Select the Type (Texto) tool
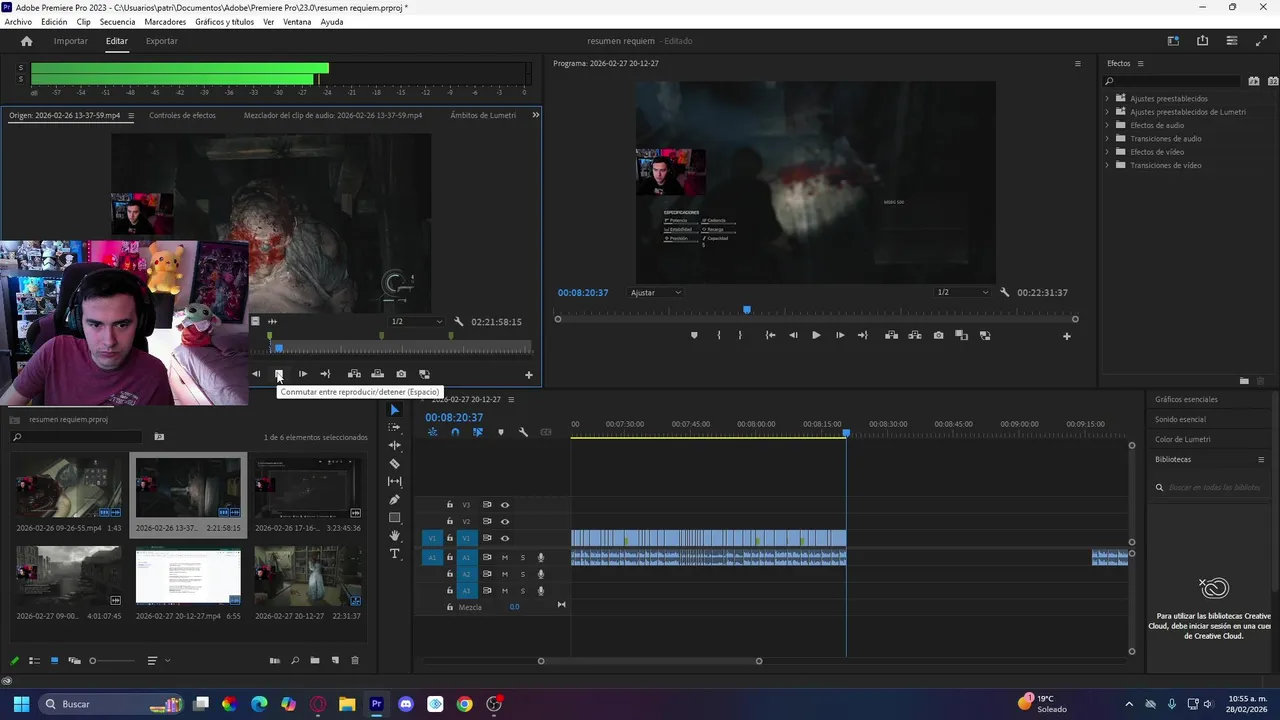 coord(394,553)
